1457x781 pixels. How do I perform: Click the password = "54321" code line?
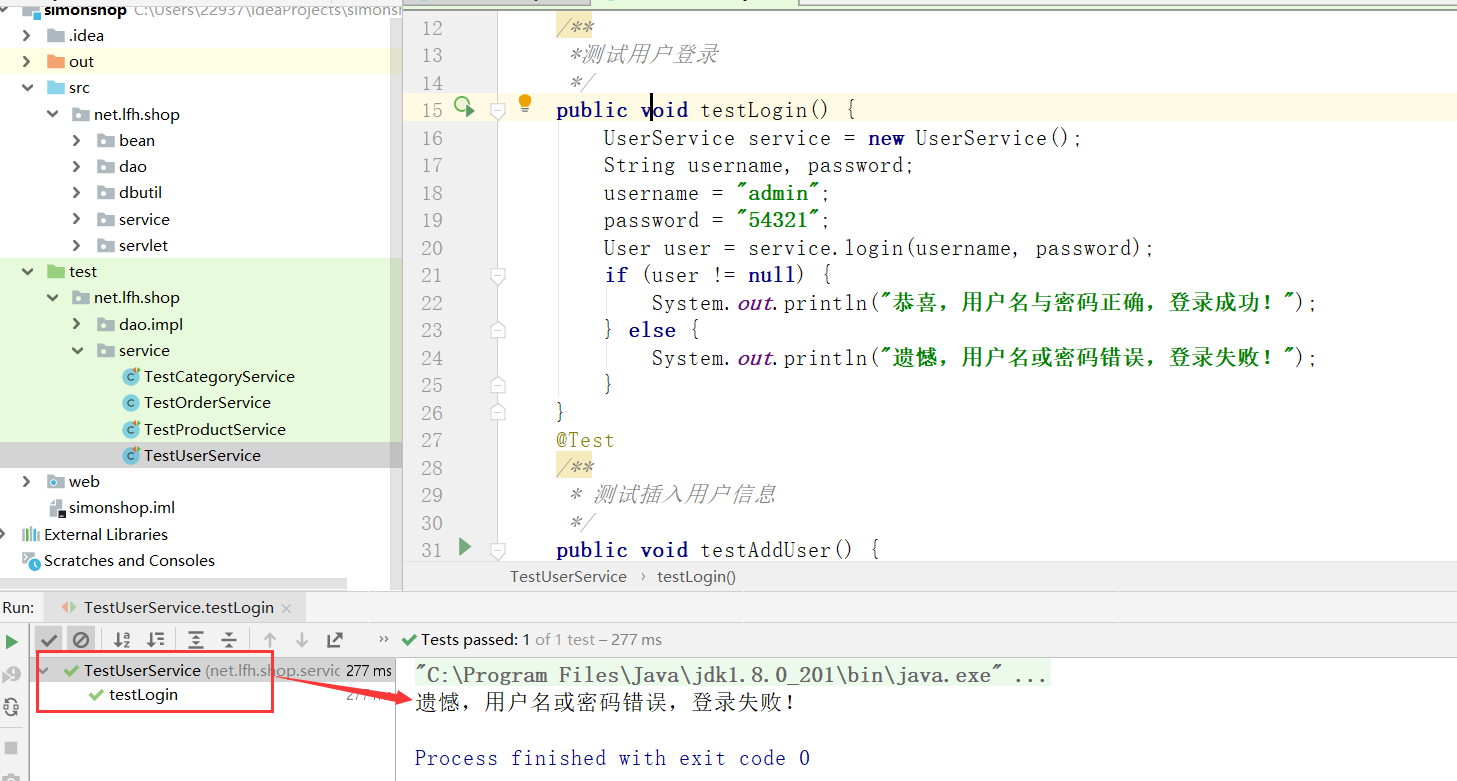click(717, 220)
